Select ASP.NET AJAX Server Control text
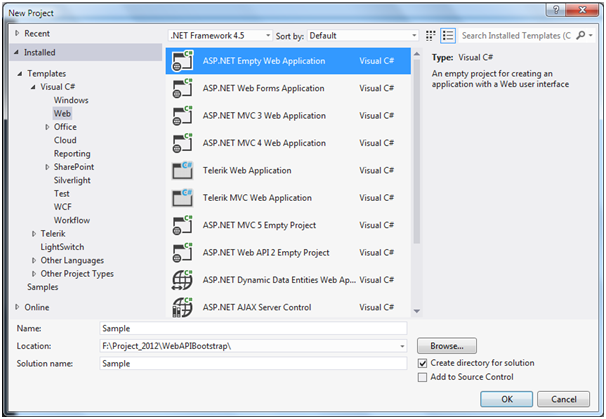Viewport: 606px width, 419px height. point(257,308)
